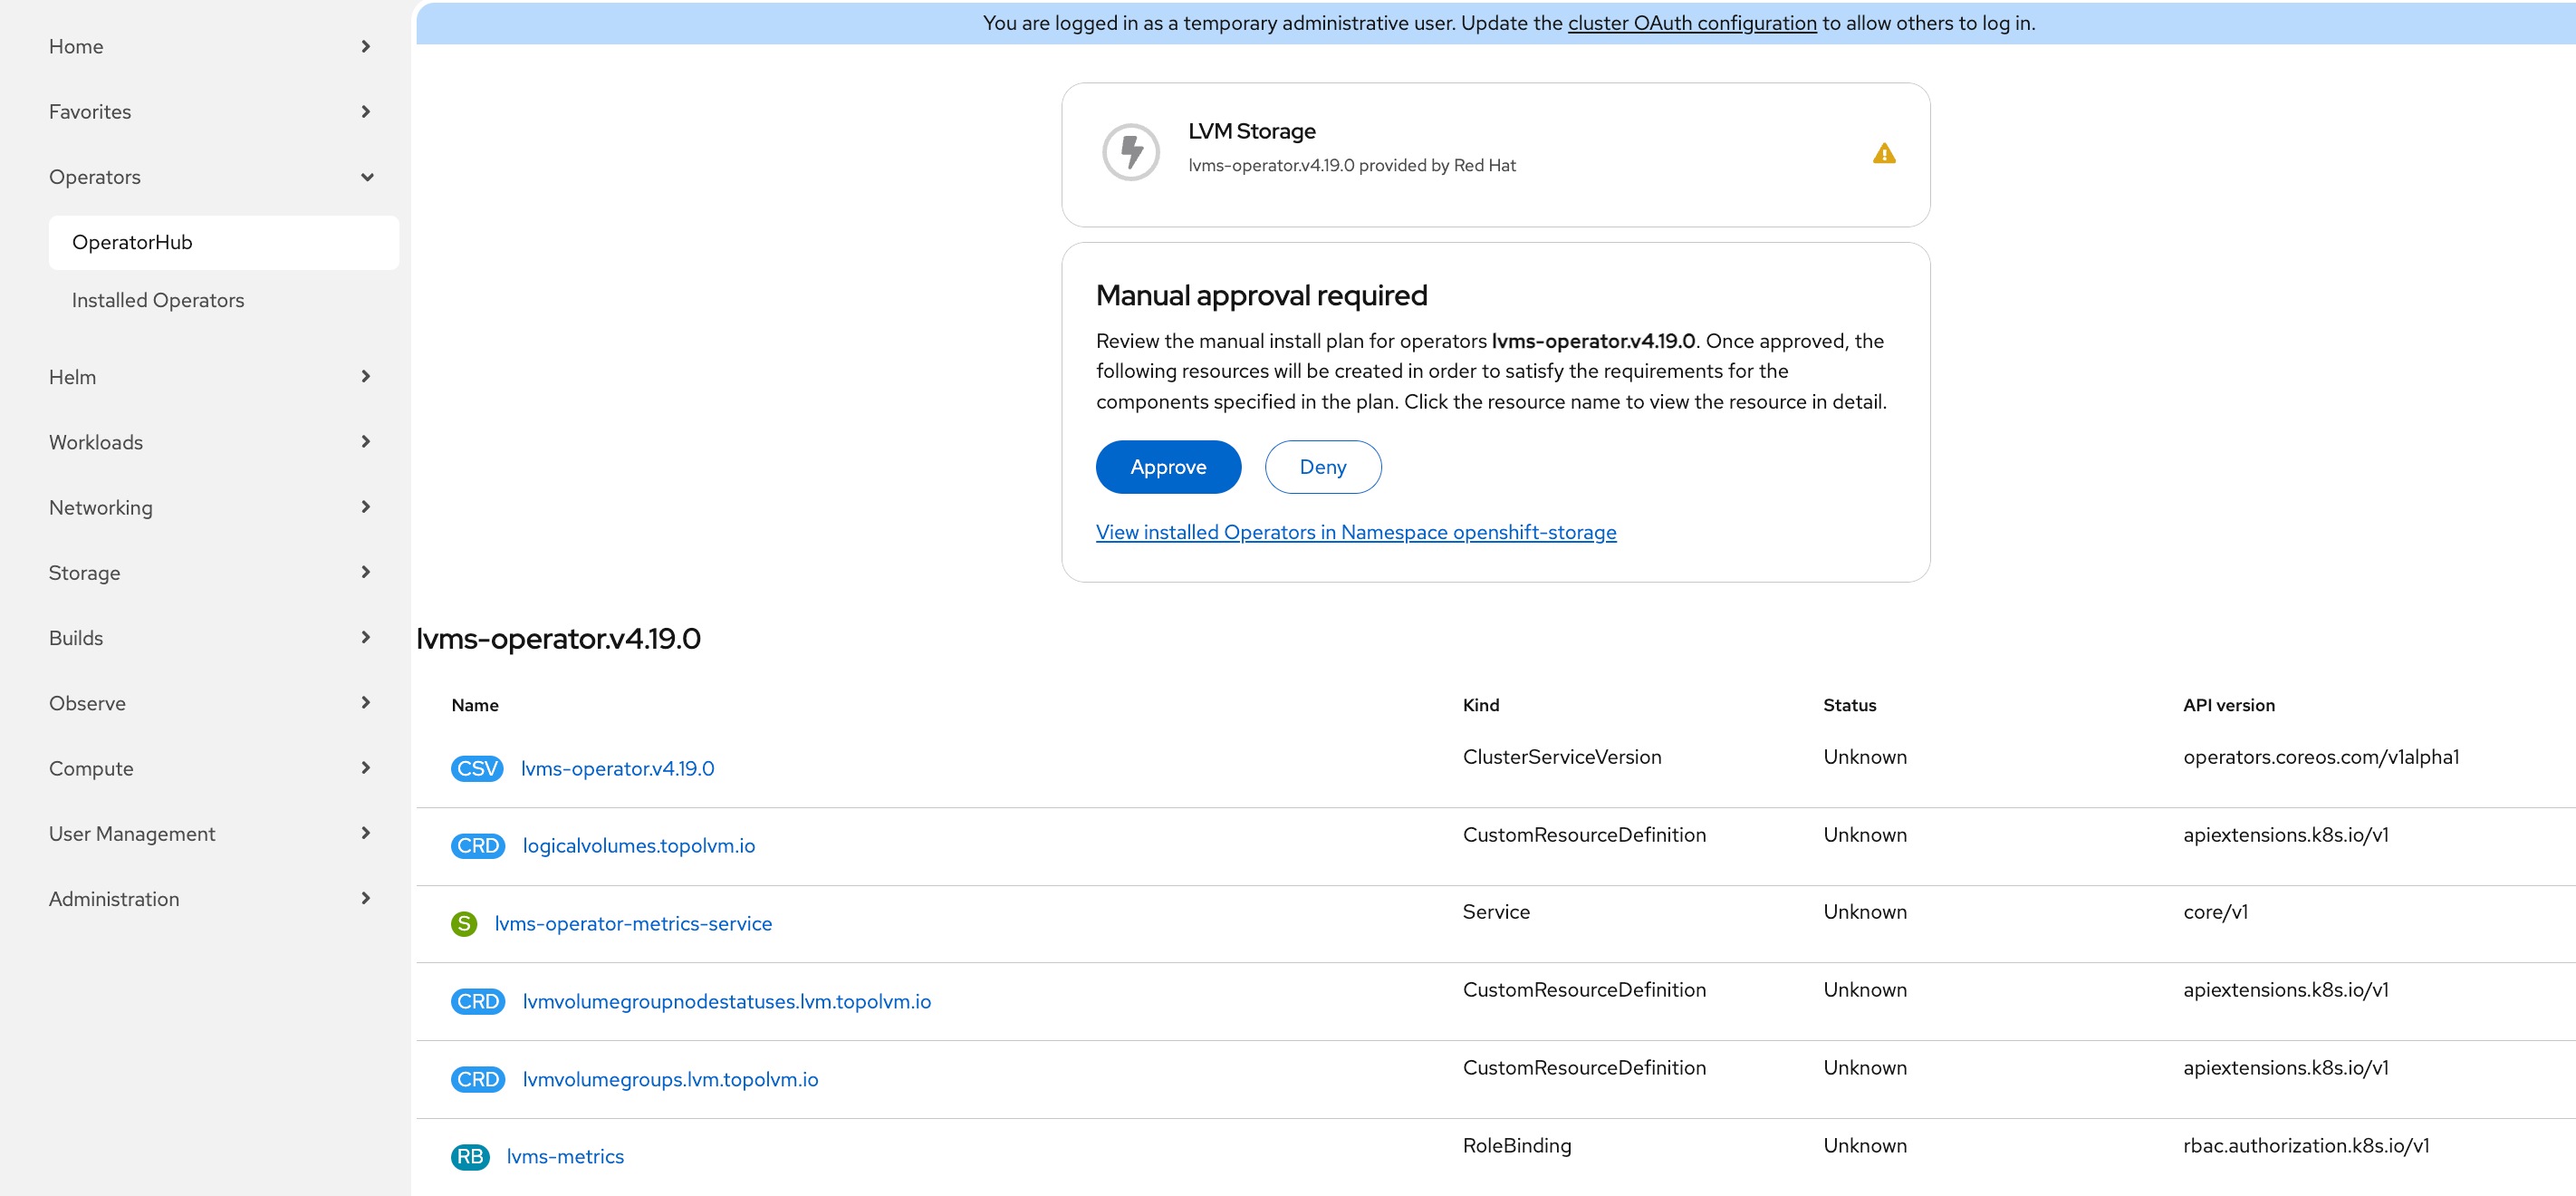The height and width of the screenshot is (1196, 2576).
Task: Click the ClusterServiceVersion kind cell
Action: click(x=1562, y=757)
